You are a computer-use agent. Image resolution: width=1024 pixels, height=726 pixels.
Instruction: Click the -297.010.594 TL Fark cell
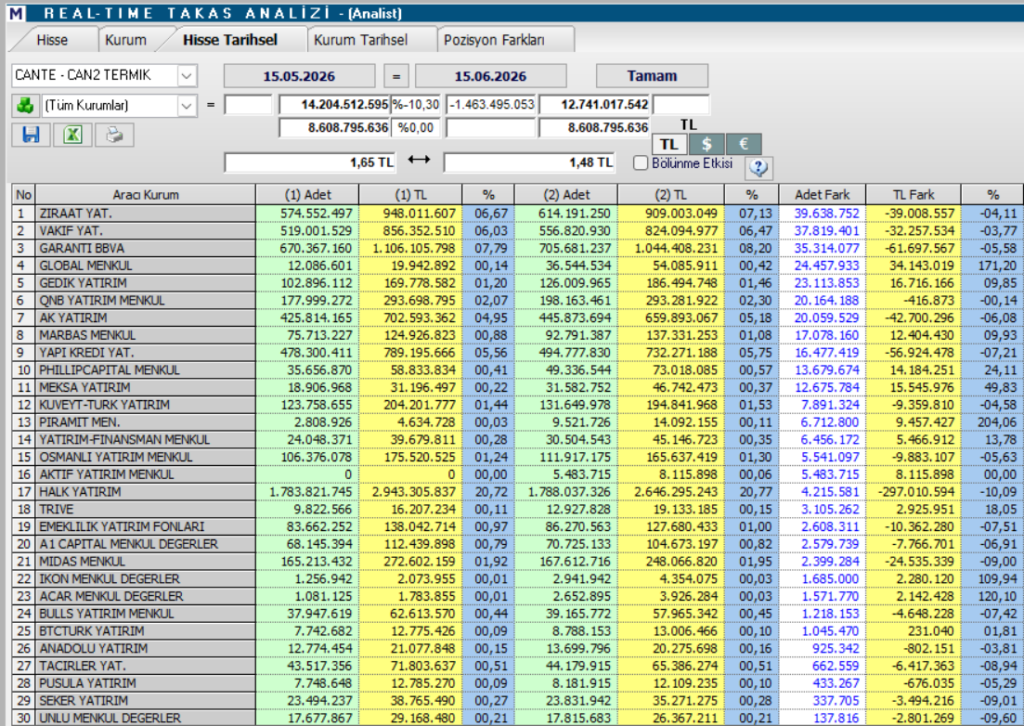[913, 492]
